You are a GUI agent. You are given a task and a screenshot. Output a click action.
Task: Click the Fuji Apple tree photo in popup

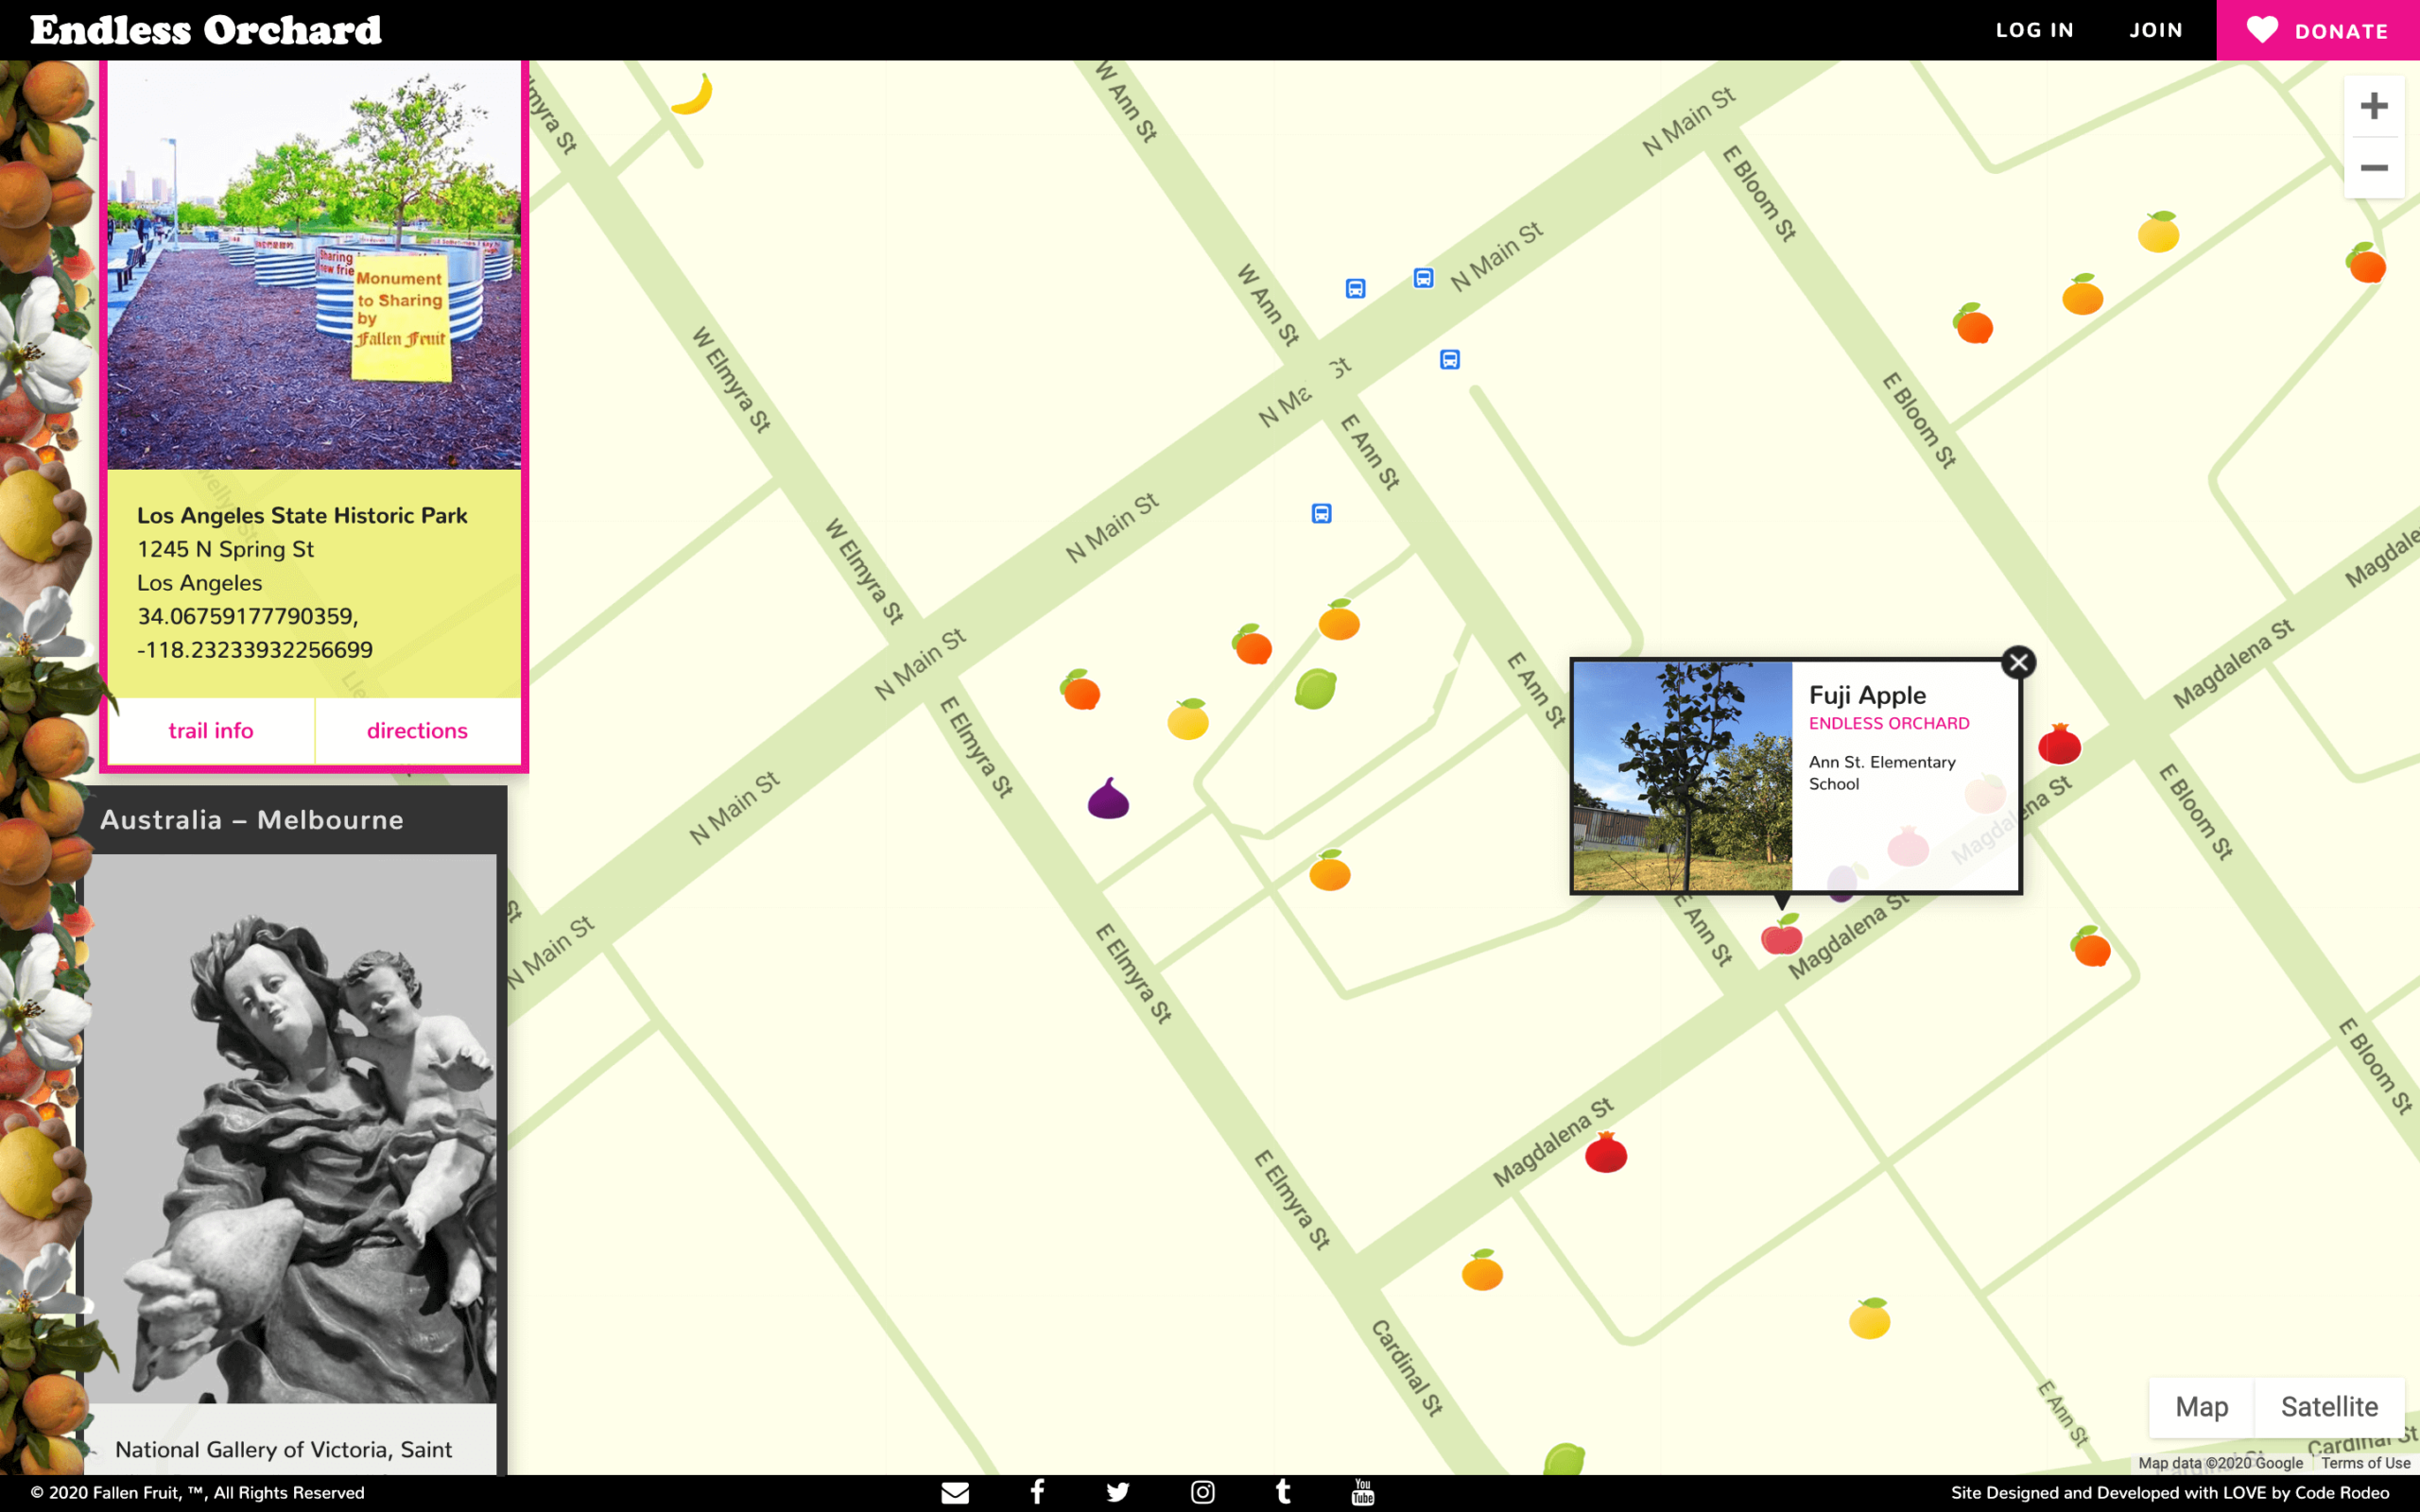point(1683,776)
